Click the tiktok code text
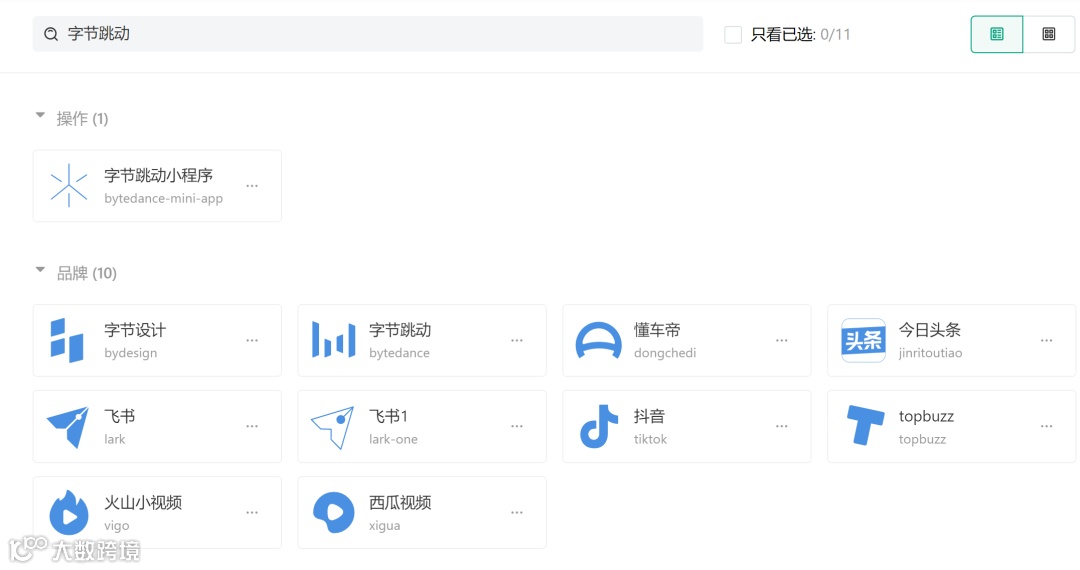Viewport: 1080px width, 570px height. 650,439
